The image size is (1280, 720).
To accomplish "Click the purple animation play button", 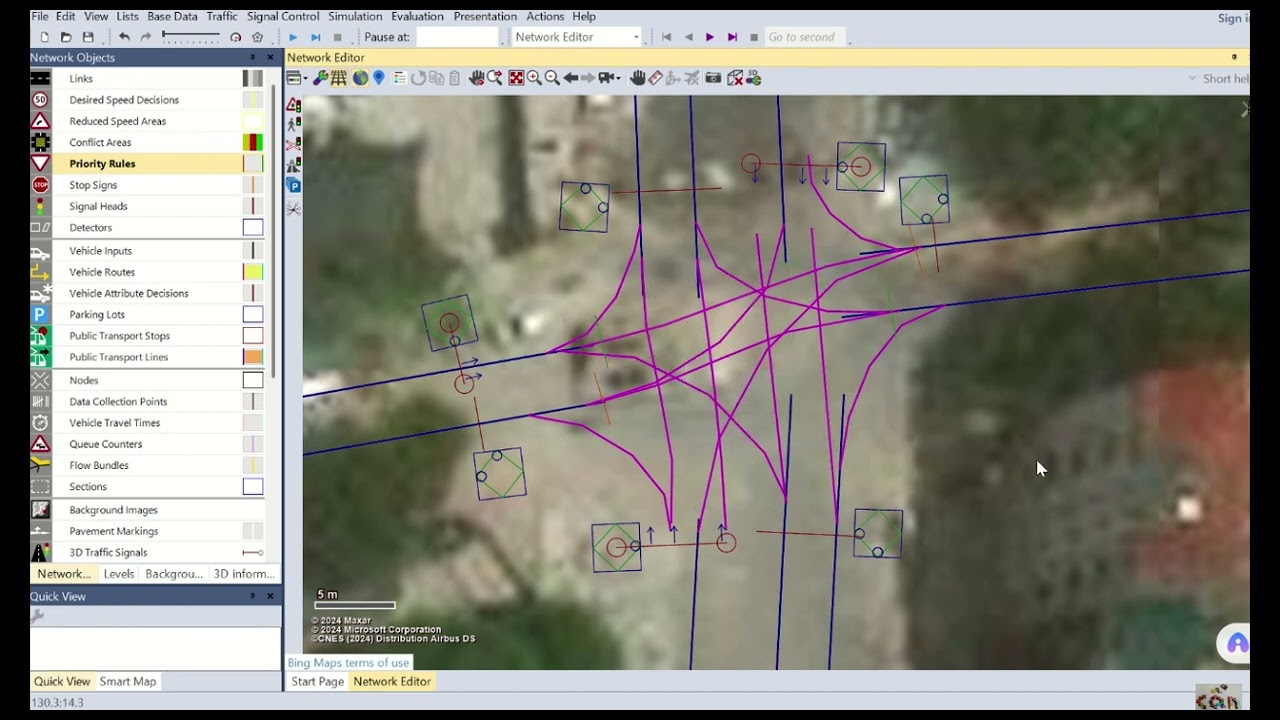I will [x=710, y=37].
